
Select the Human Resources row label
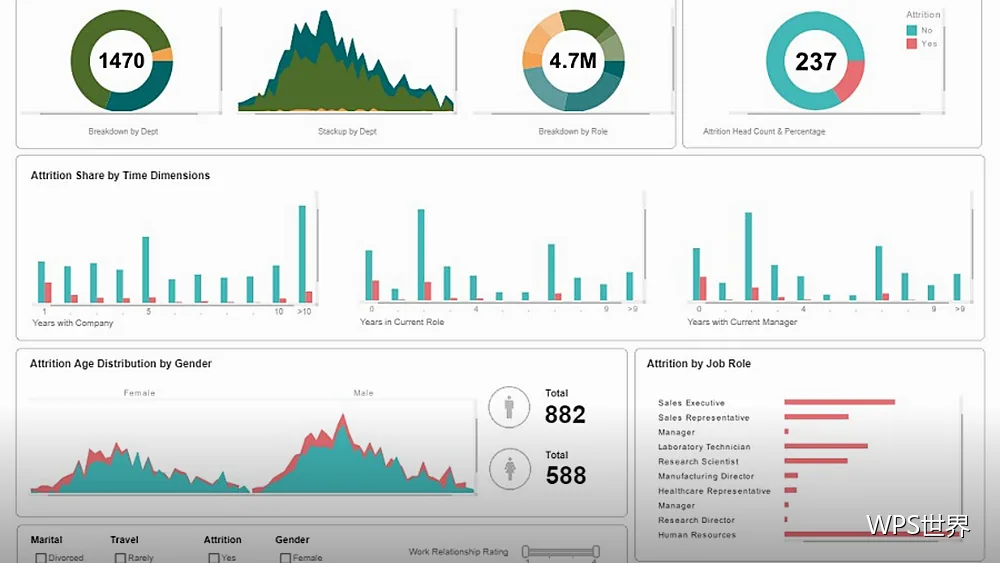pos(697,535)
